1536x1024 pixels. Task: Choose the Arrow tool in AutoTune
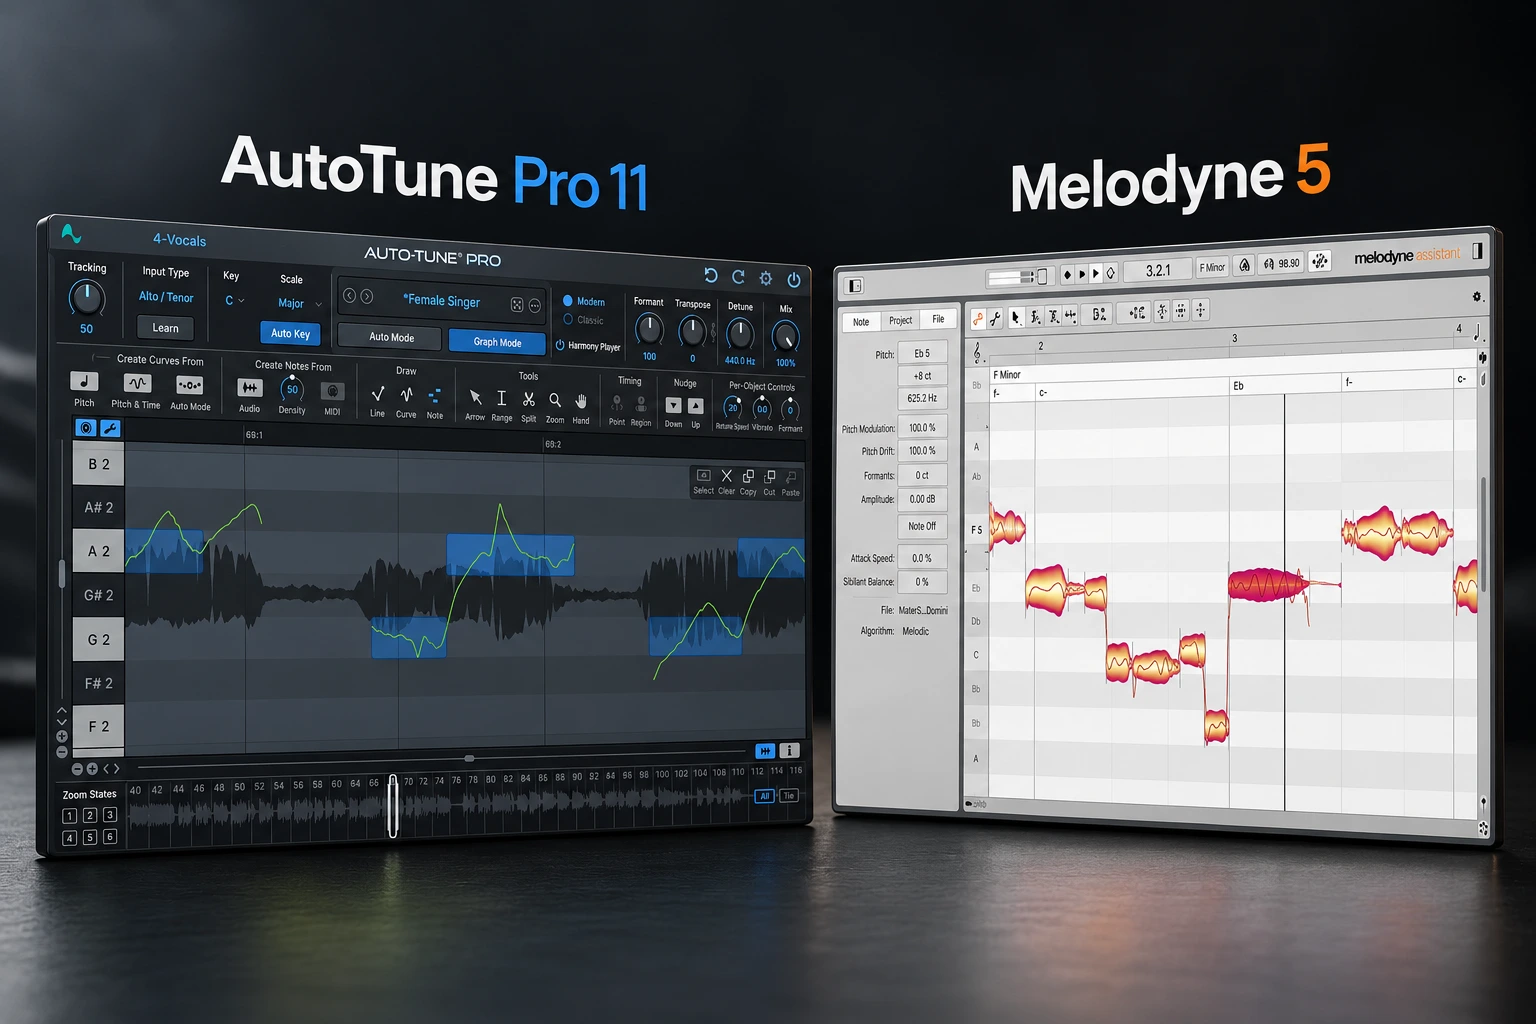[475, 398]
